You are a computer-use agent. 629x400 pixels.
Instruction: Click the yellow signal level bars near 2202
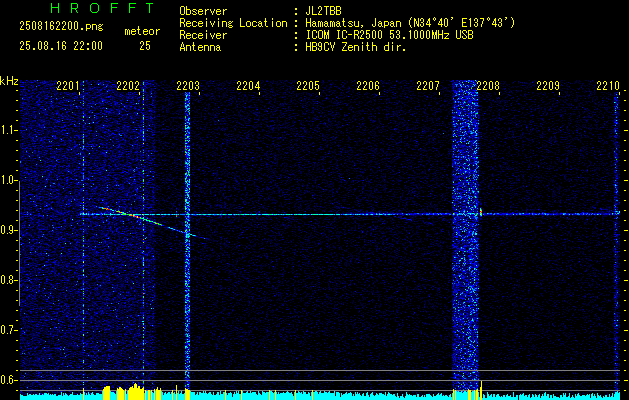[x=132, y=392]
